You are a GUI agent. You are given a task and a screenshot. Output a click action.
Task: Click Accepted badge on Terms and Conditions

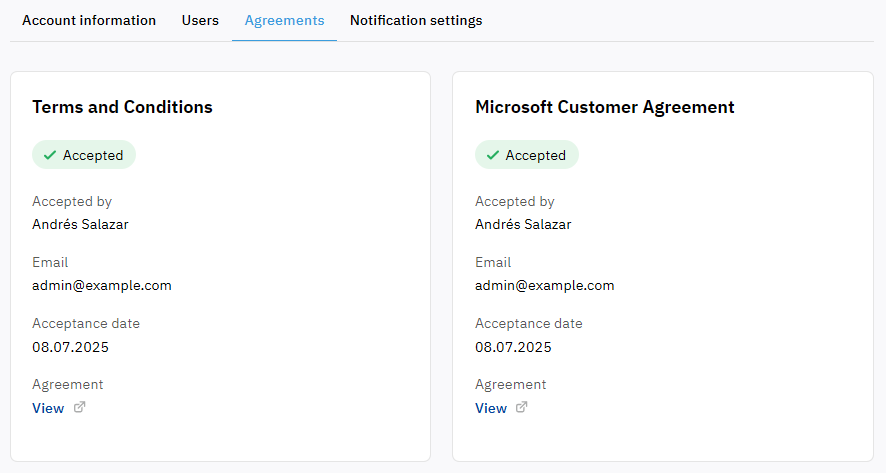84,155
